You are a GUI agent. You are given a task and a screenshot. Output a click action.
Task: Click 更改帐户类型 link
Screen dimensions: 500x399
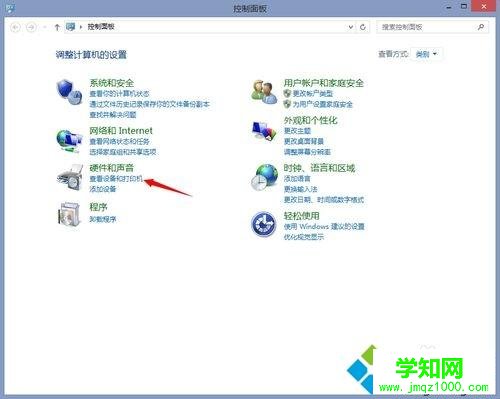tap(313, 94)
